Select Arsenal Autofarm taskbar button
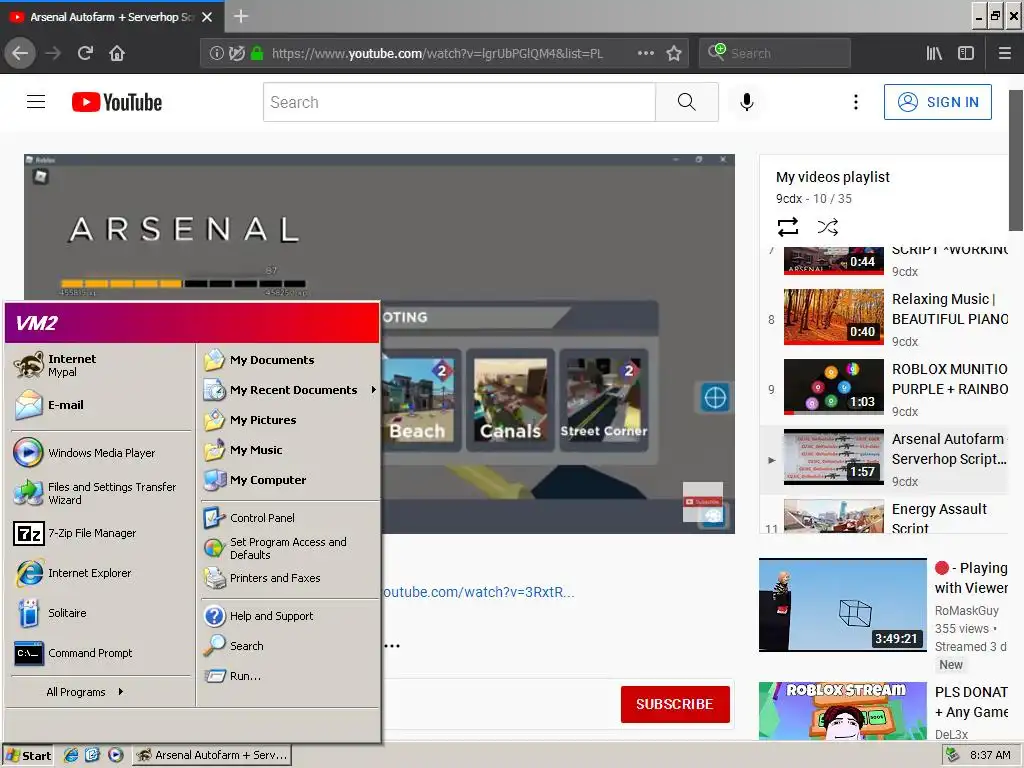The width and height of the screenshot is (1024, 768). click(212, 755)
